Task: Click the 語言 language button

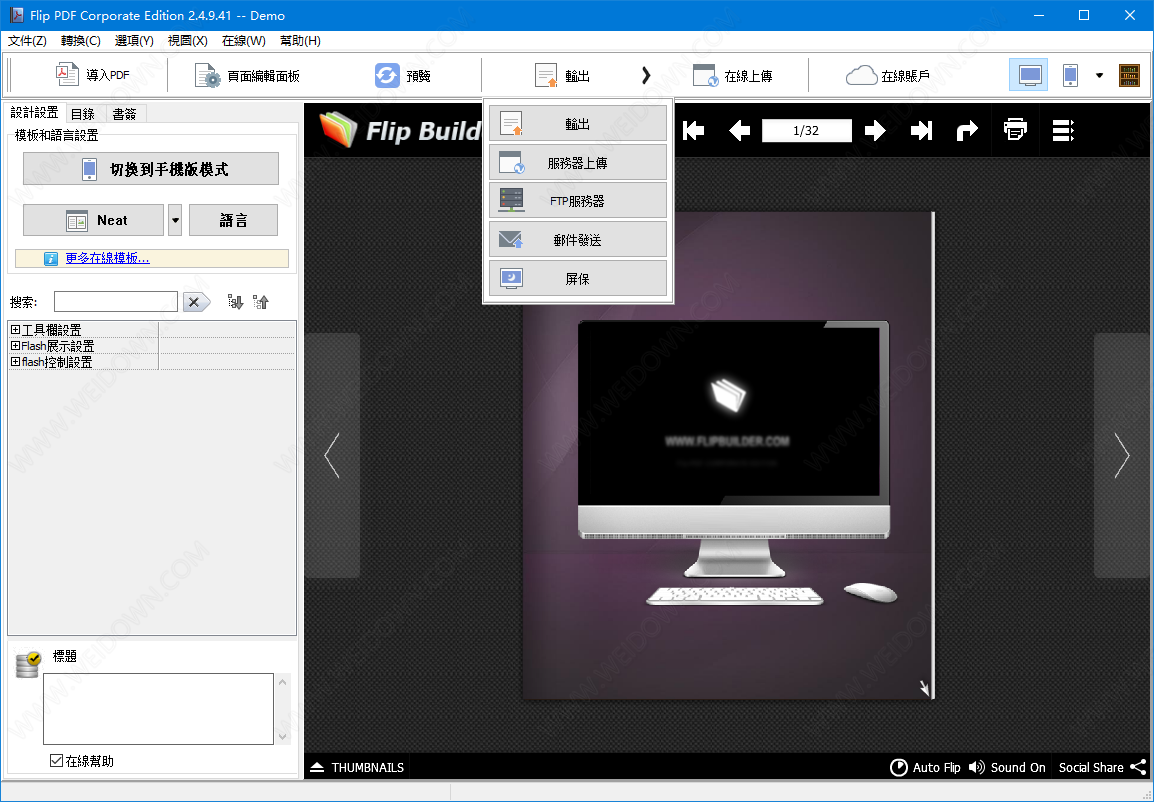Action: tap(233, 220)
